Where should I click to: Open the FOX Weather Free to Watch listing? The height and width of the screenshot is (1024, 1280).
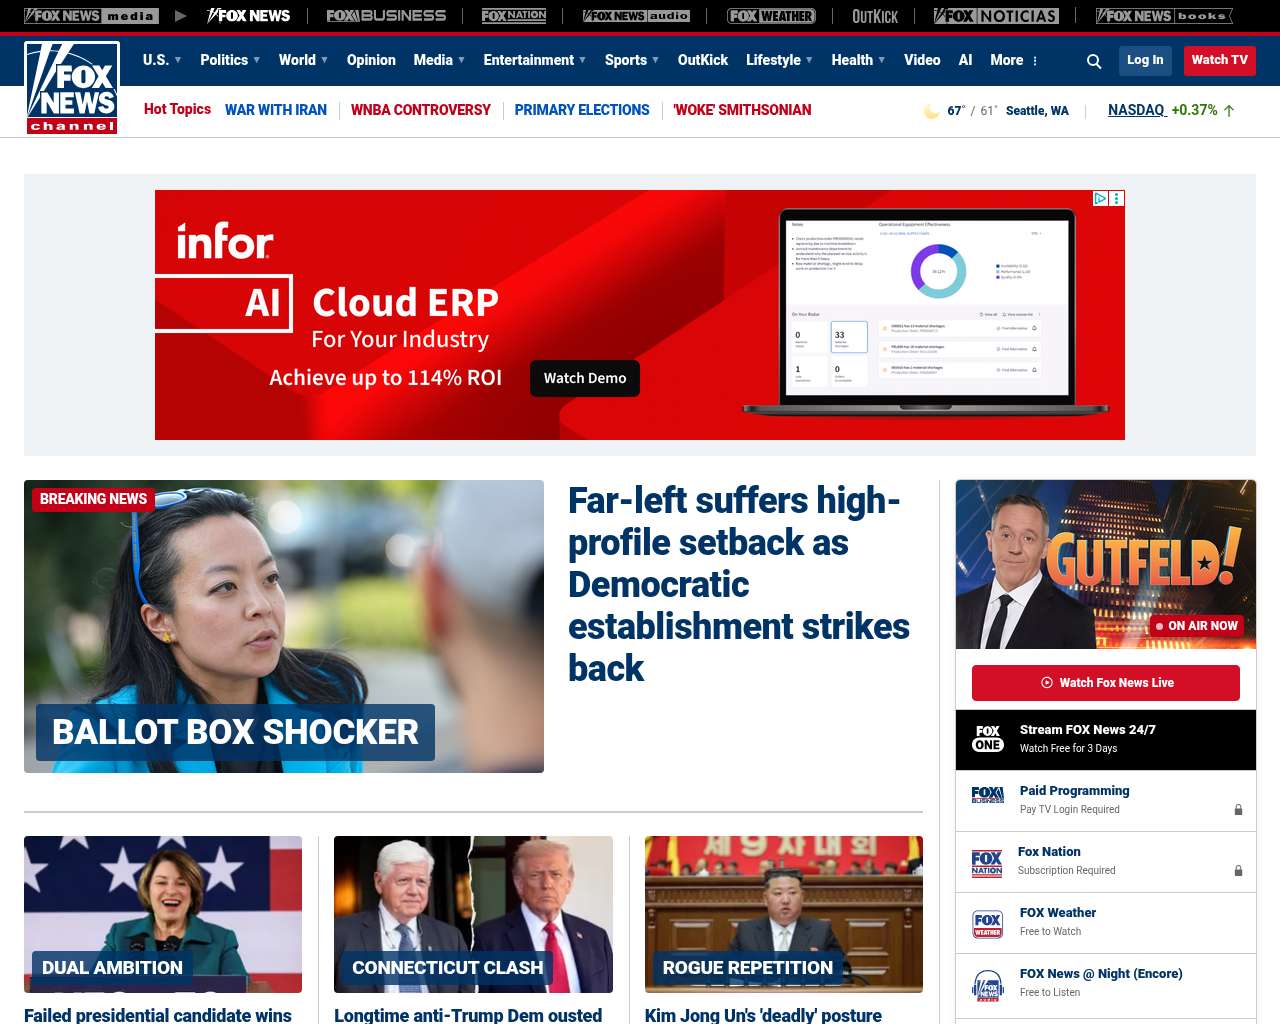[1106, 923]
